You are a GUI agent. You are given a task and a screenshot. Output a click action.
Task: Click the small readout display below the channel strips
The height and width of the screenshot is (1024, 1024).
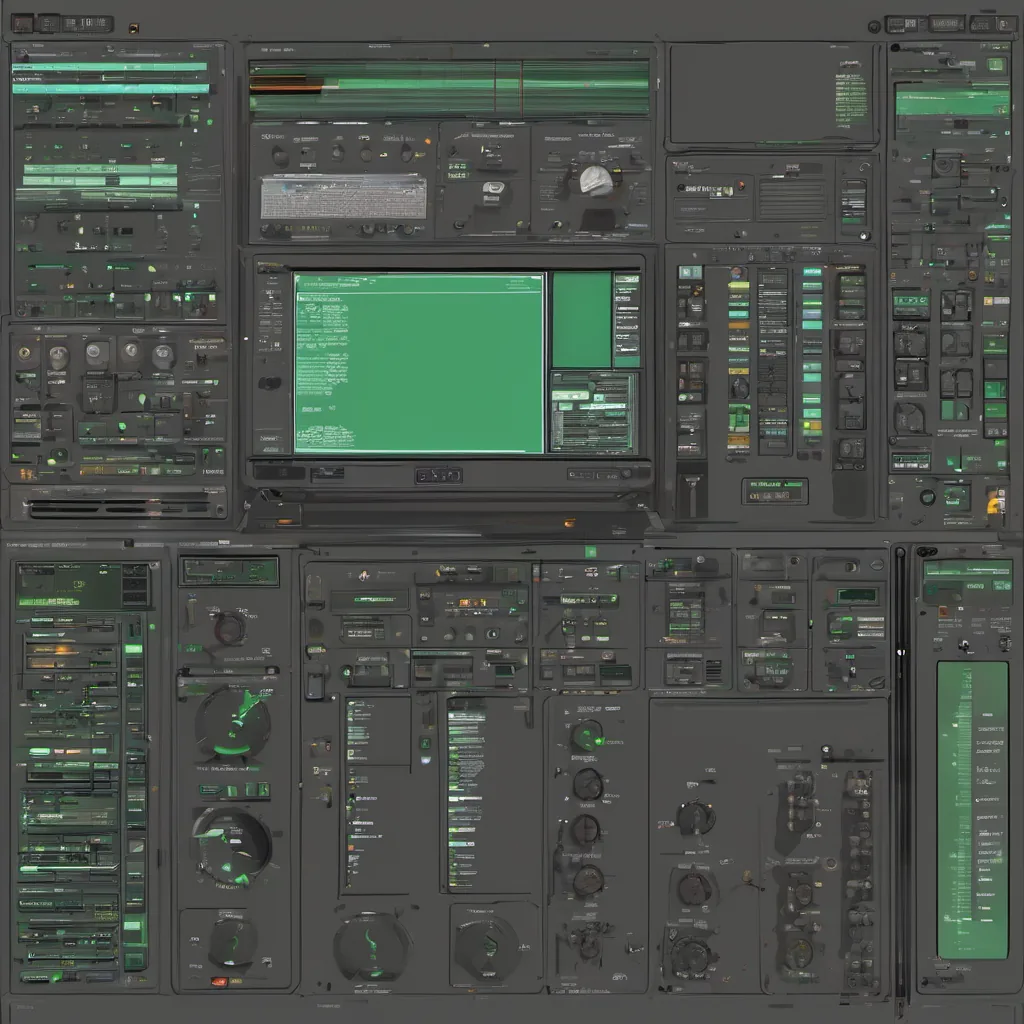[x=774, y=490]
